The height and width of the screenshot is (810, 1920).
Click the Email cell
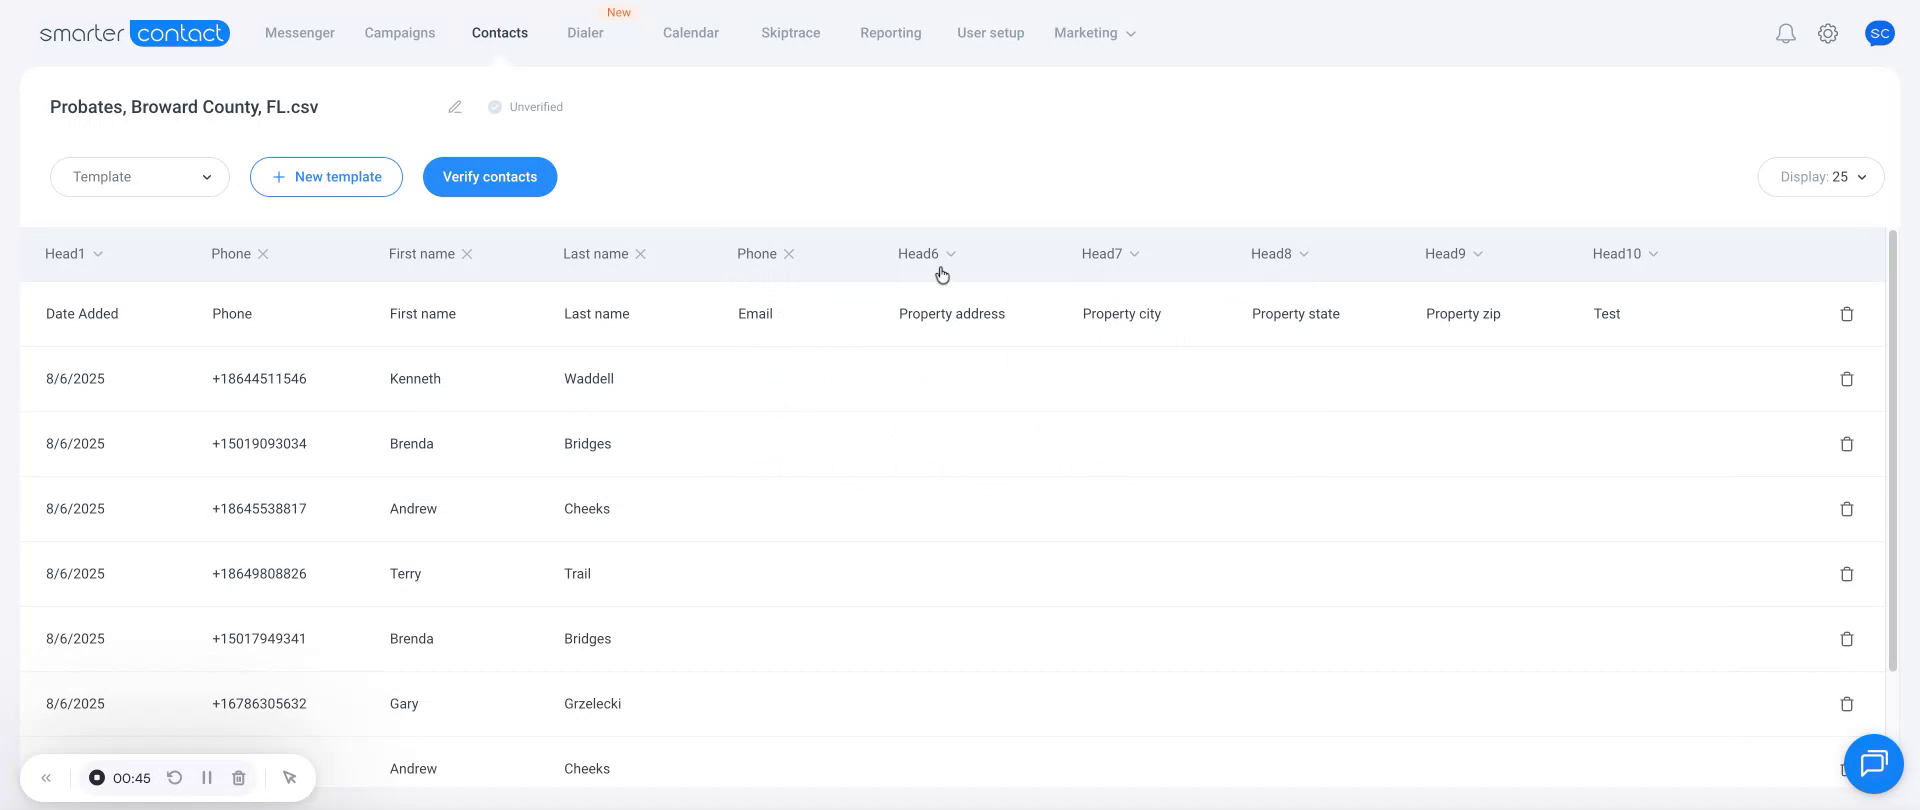[x=755, y=314]
